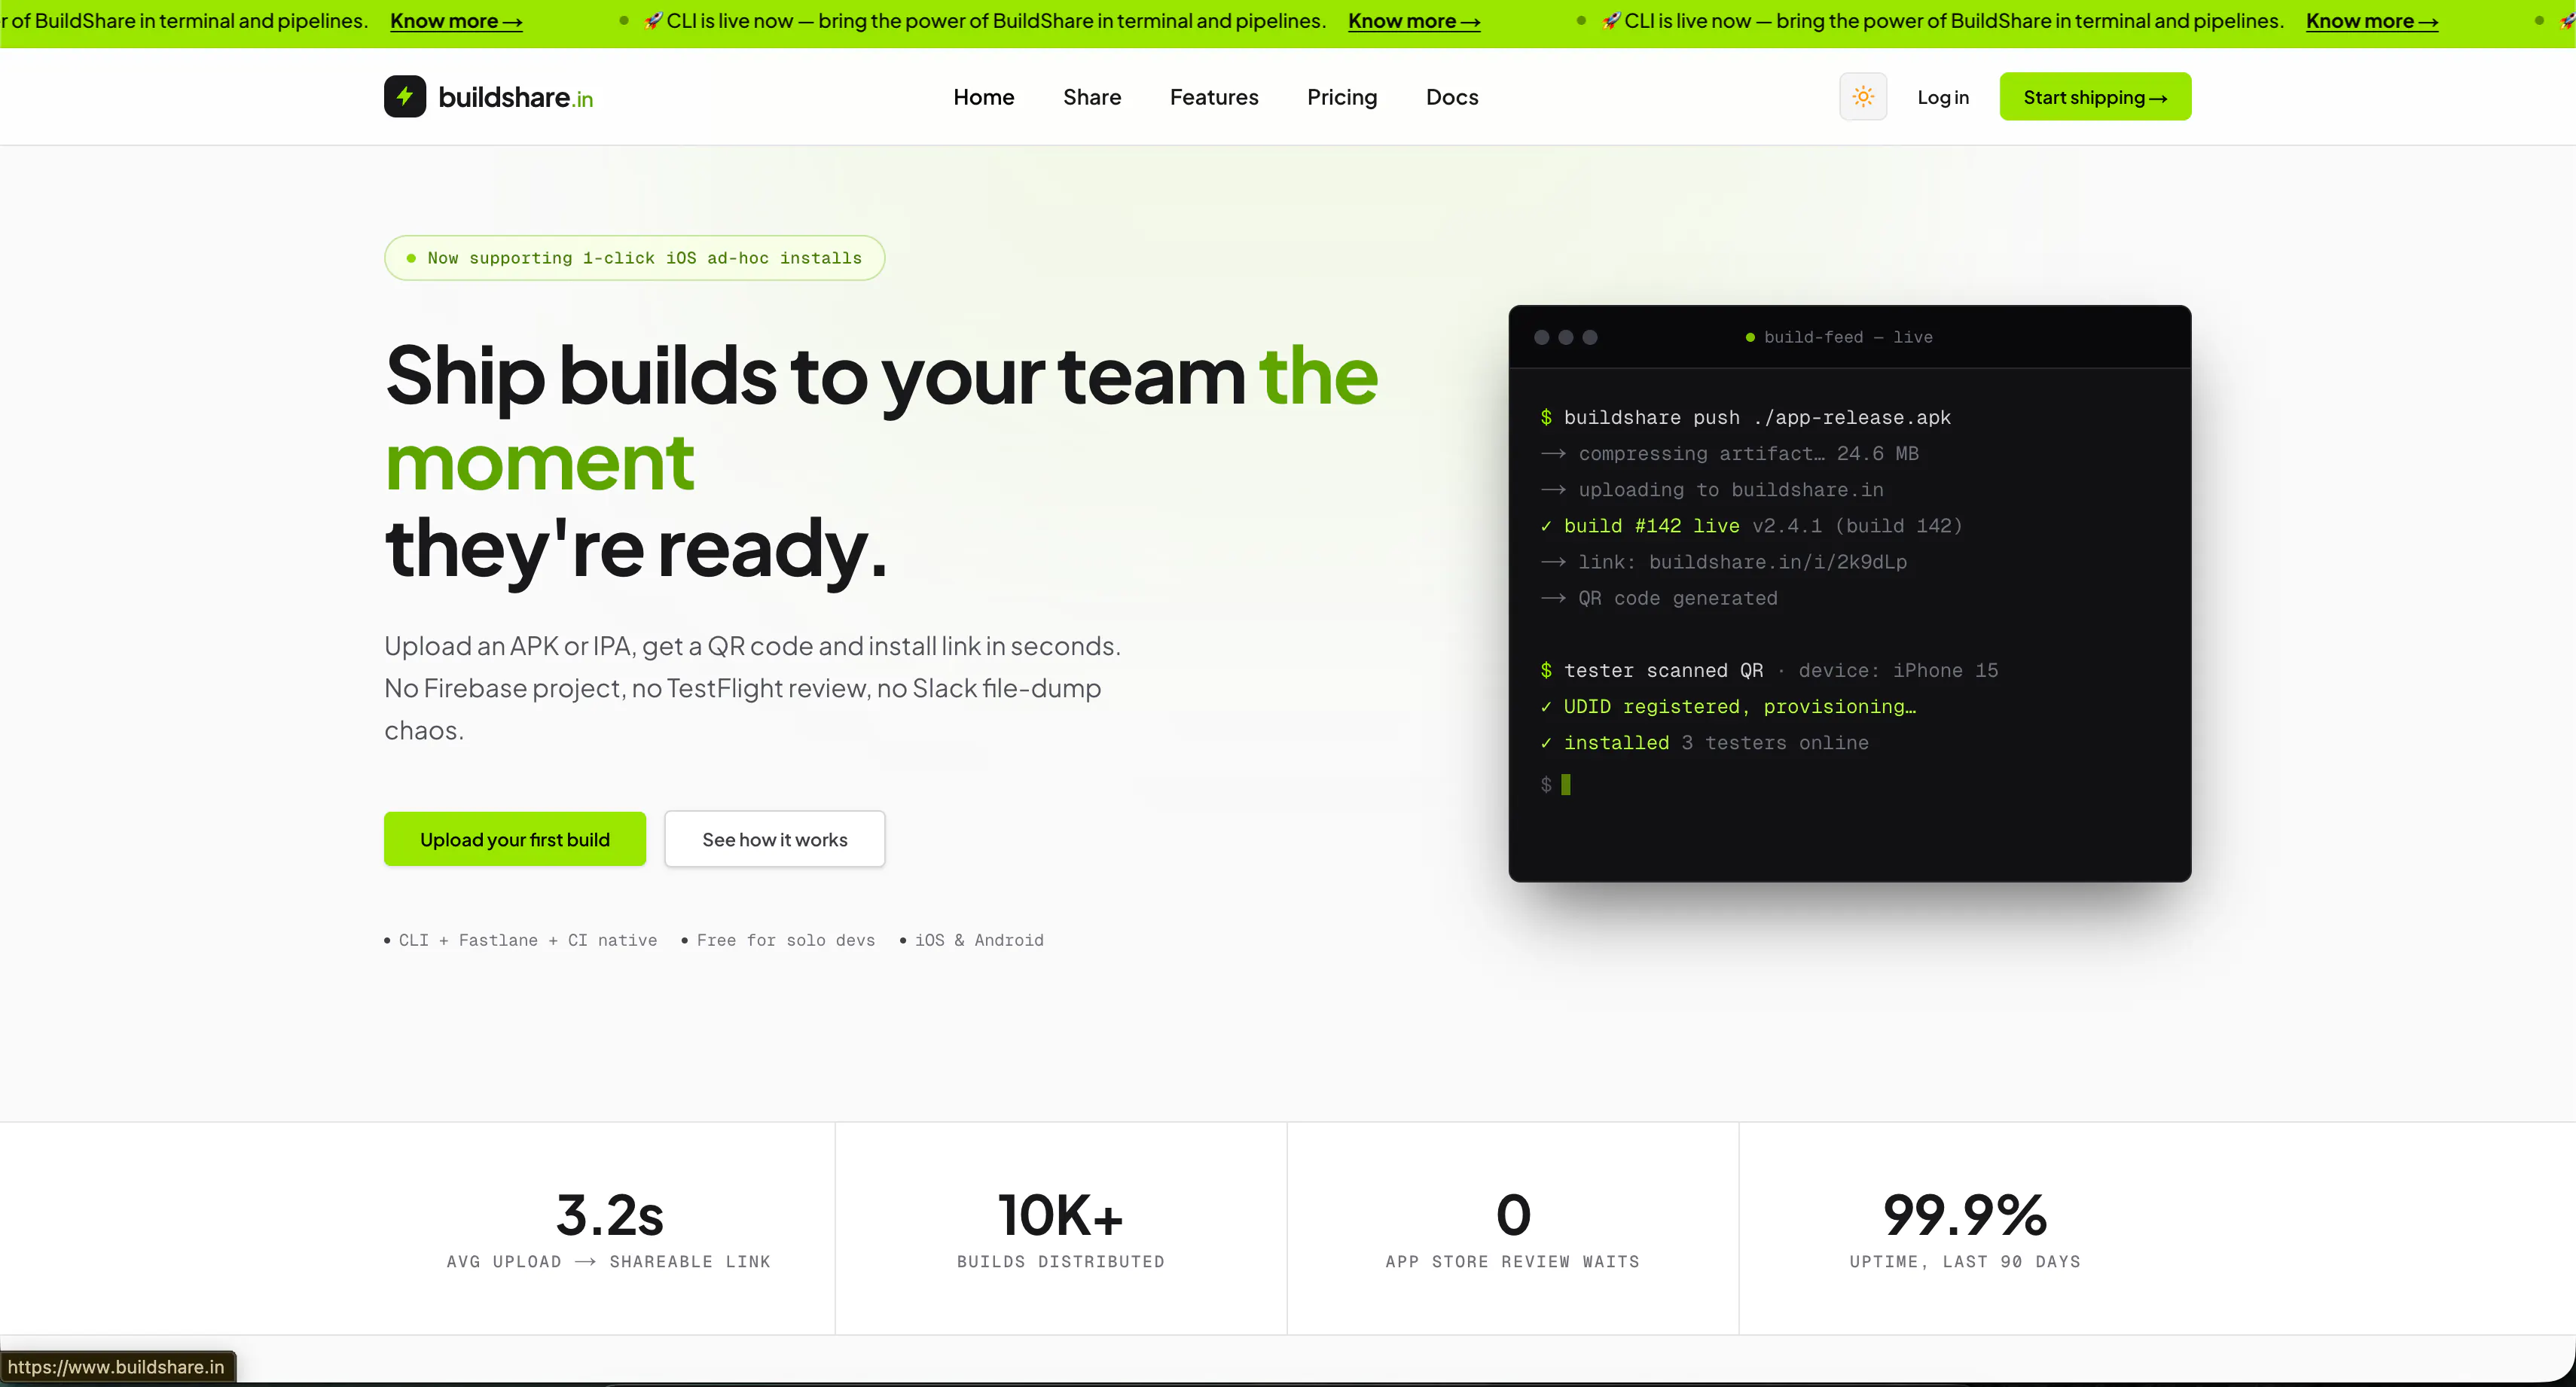2576x1387 pixels.
Task: Click the leftmost Know more banner link
Action: click(x=456, y=21)
